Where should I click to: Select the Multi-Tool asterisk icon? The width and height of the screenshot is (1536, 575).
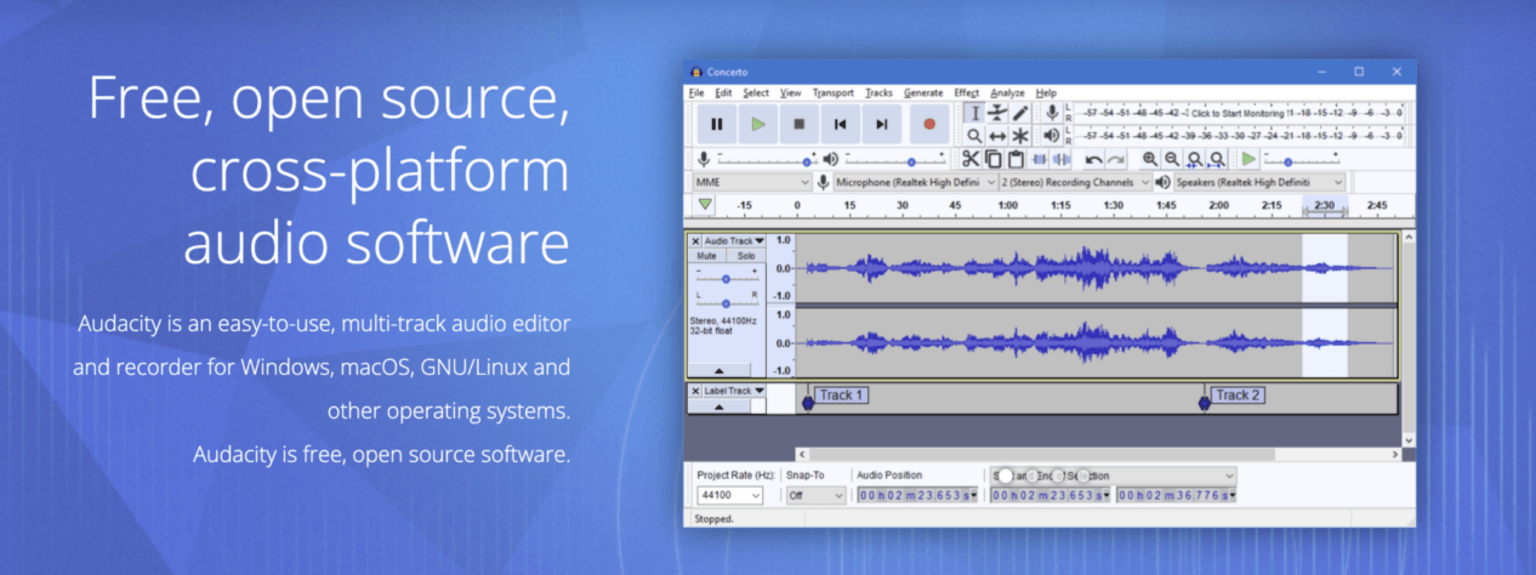[1020, 135]
